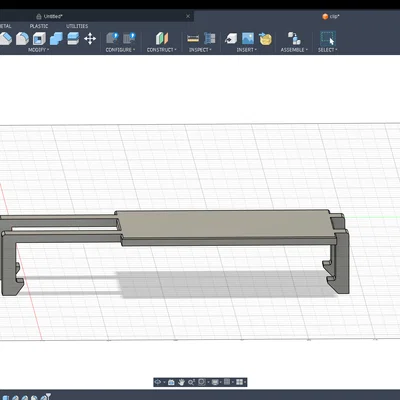Select the Fillet tool in Modify
The width and height of the screenshot is (400, 400).
point(22,39)
